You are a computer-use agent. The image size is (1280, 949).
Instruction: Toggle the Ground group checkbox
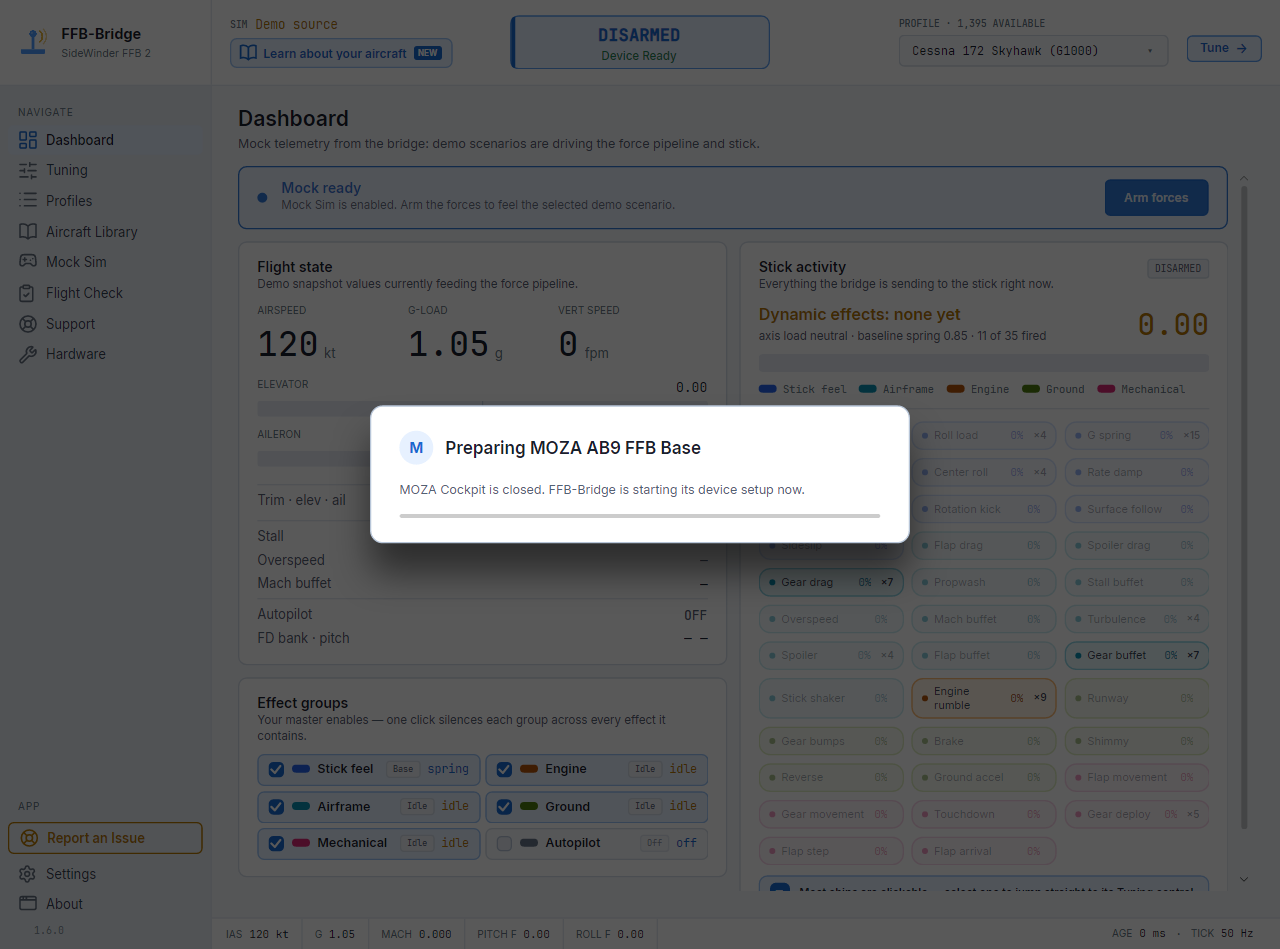504,807
